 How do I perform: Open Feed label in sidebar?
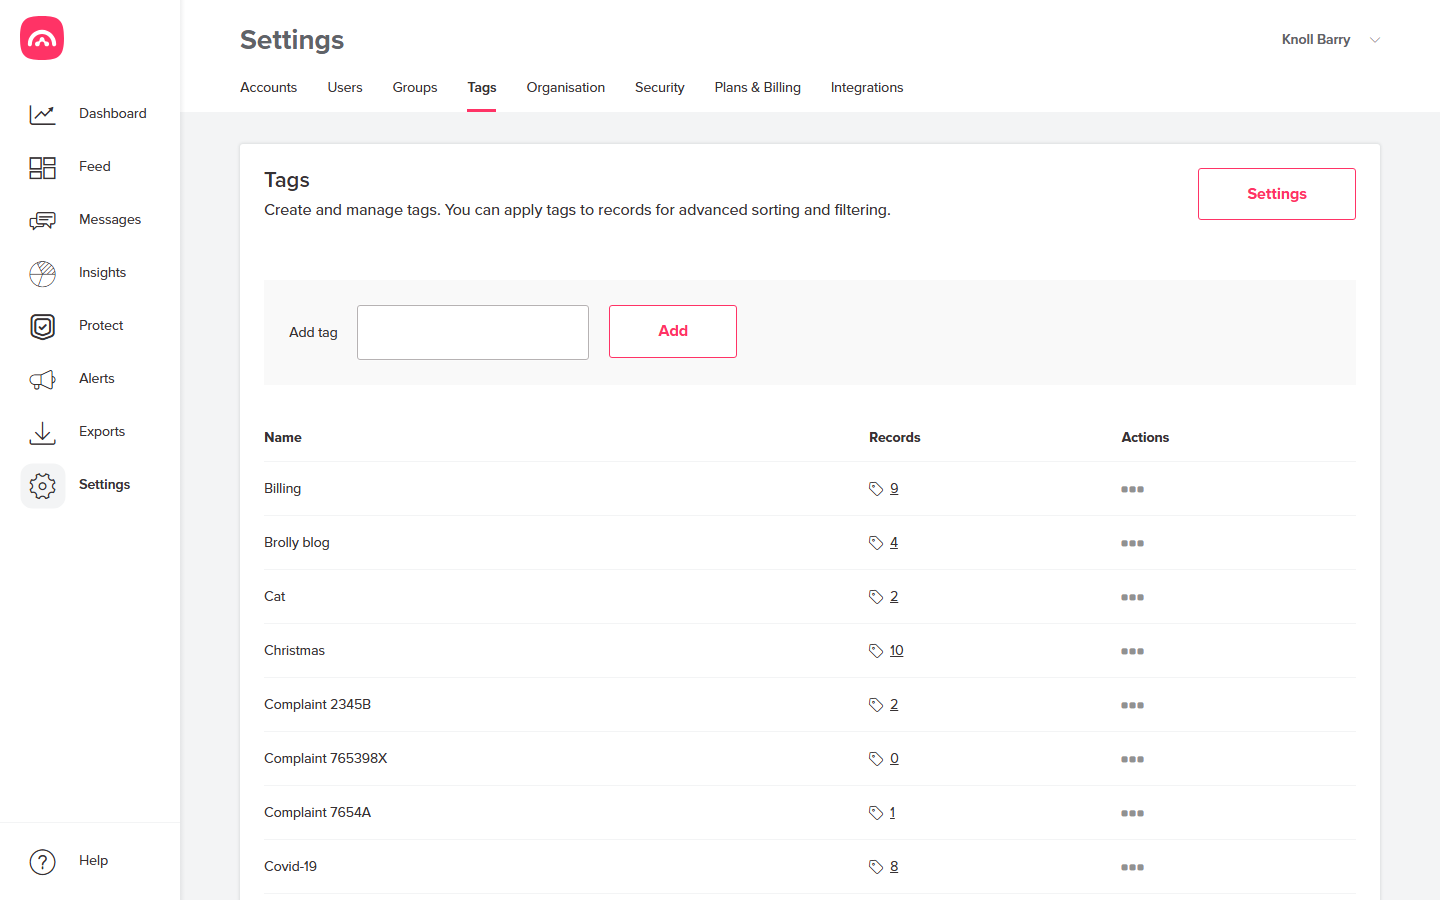point(95,166)
